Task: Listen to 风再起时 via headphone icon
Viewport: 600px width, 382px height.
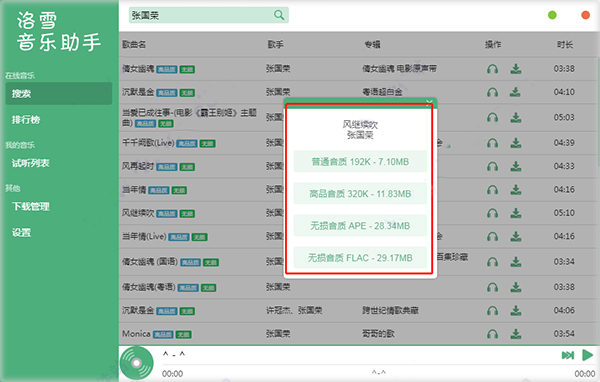Action: pyautogui.click(x=492, y=167)
